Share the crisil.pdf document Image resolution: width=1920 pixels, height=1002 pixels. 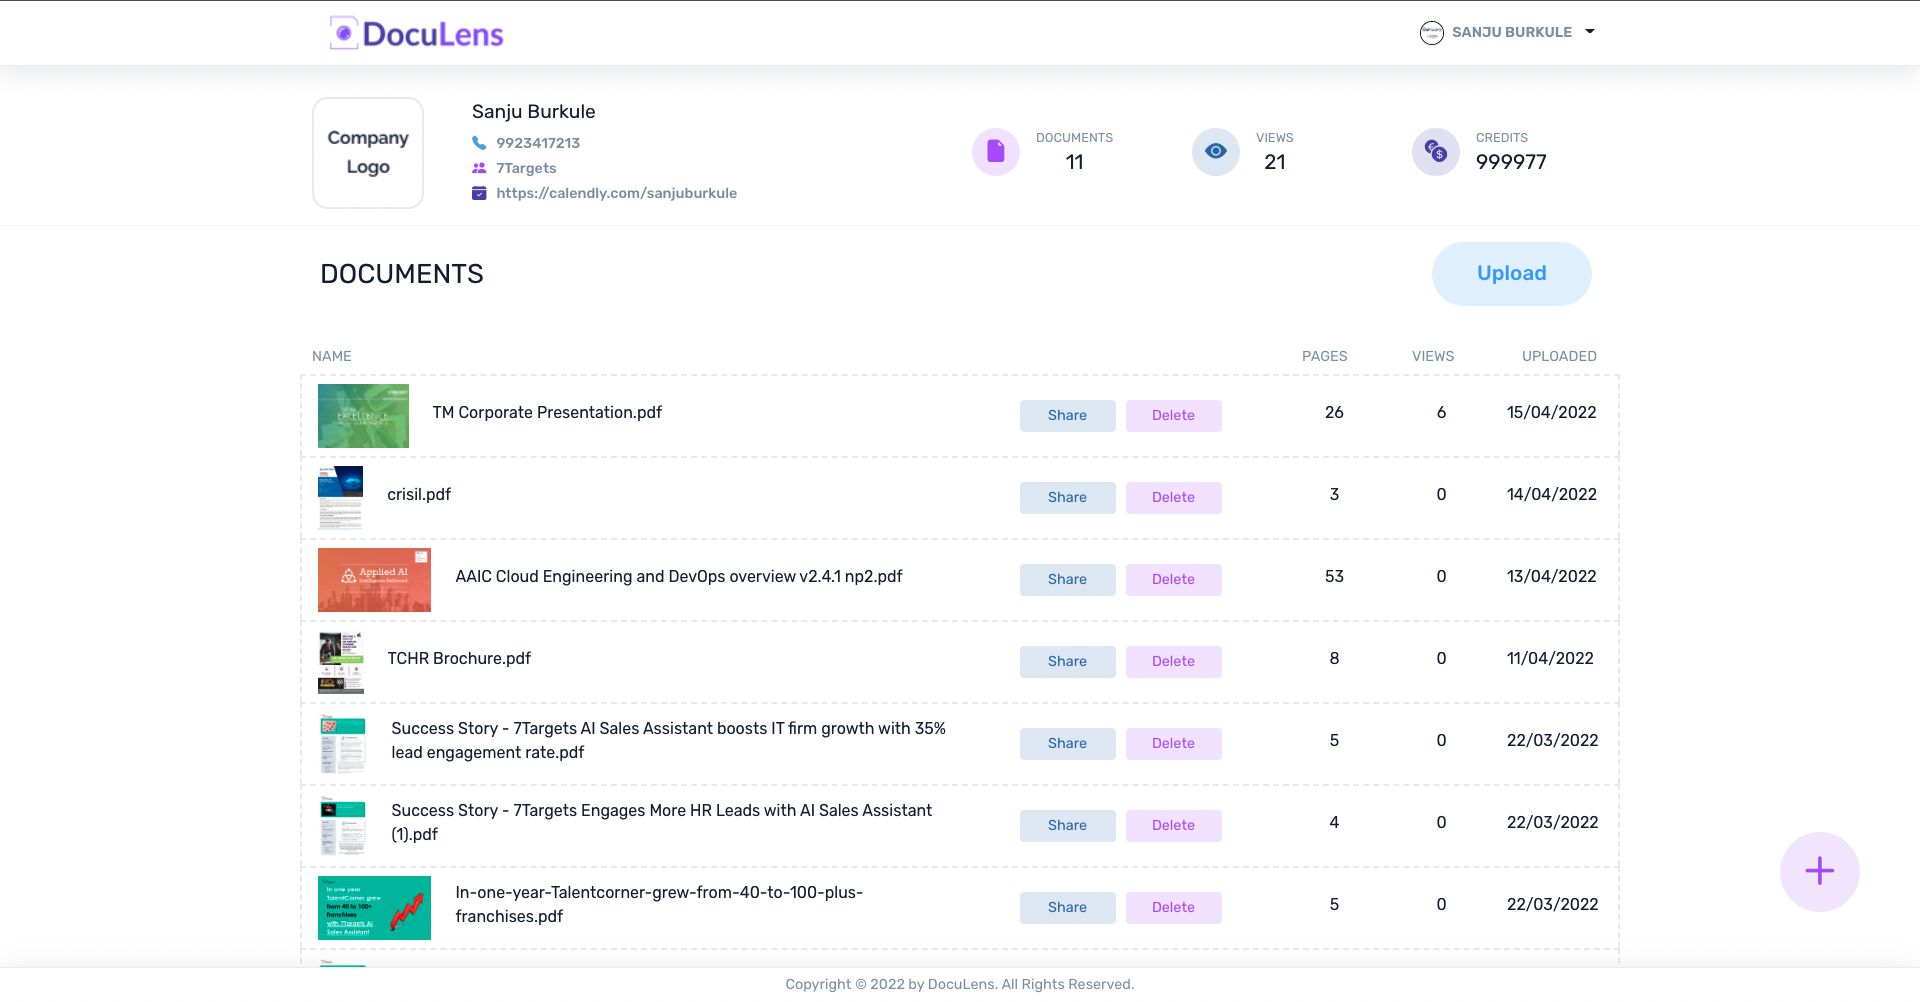click(1067, 498)
